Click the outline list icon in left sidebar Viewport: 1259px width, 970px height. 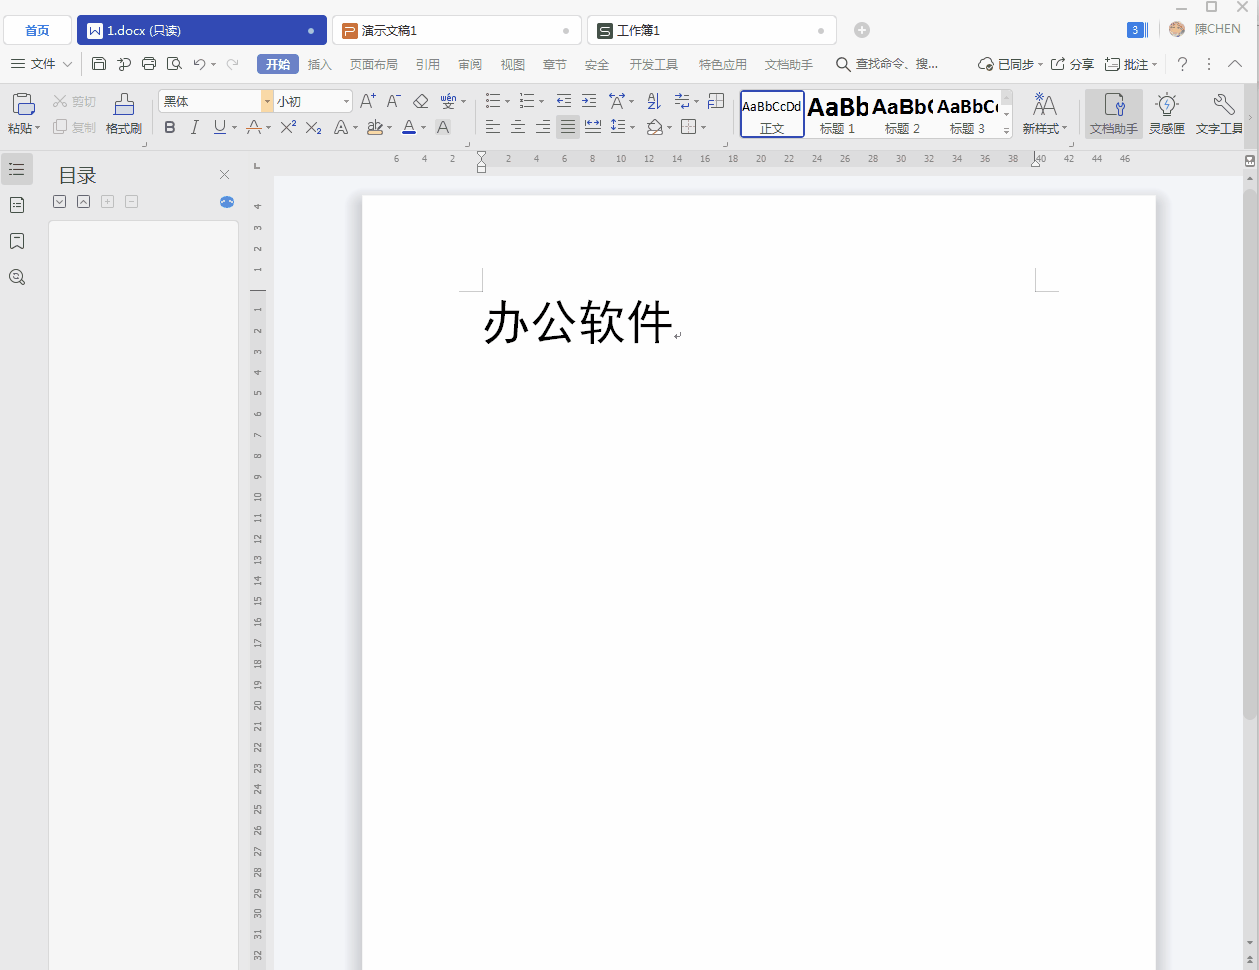17,169
